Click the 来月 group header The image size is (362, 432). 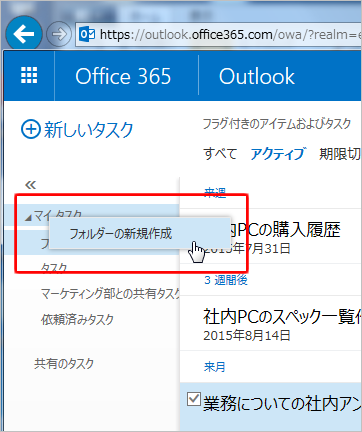(x=215, y=367)
